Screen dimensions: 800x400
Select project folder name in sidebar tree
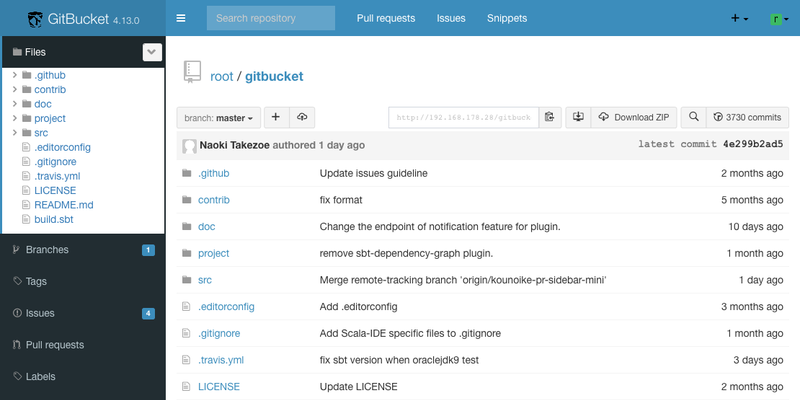click(x=50, y=118)
